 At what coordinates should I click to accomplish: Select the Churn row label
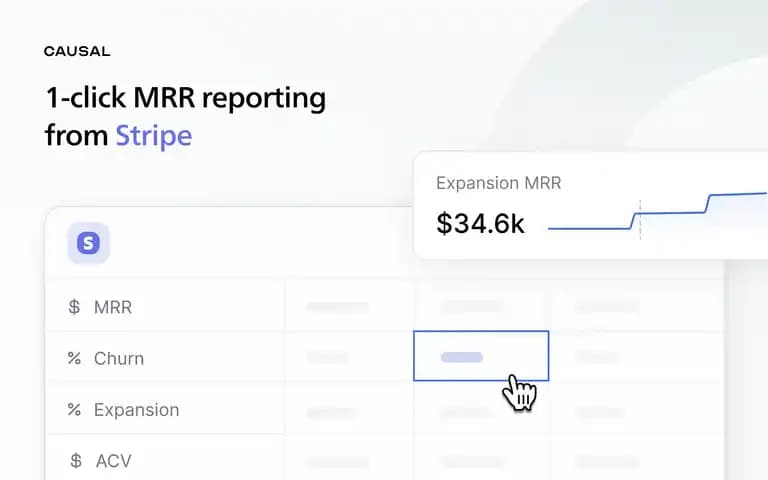(x=119, y=359)
